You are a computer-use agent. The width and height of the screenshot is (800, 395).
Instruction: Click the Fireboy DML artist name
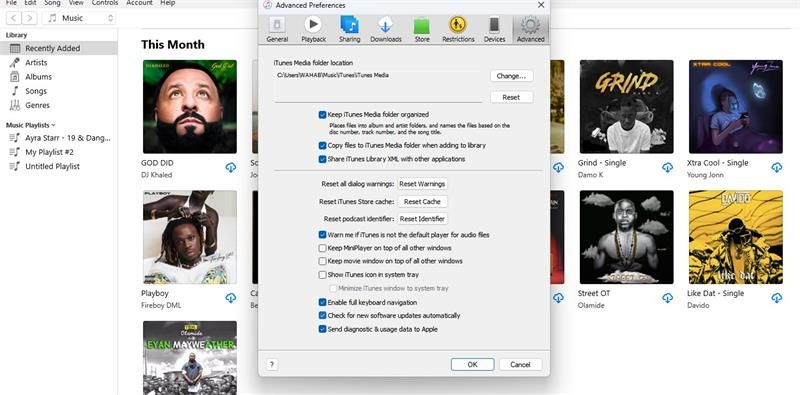pyautogui.click(x=161, y=306)
